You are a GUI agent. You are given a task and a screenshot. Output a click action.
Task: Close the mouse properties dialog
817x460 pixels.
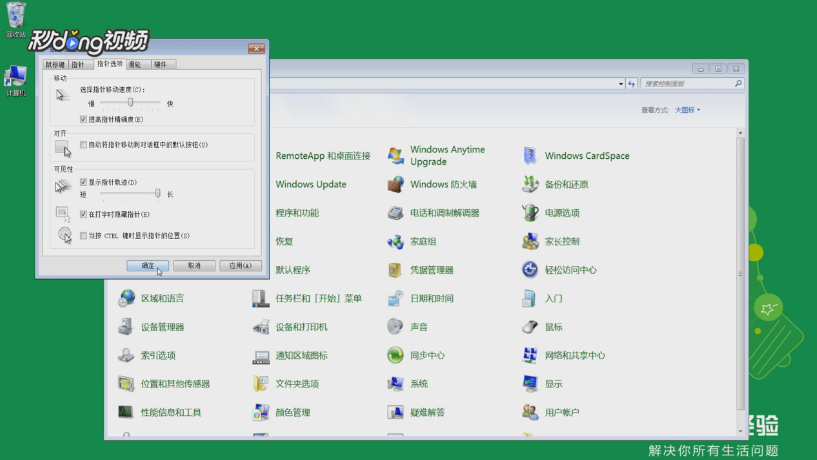coord(256,48)
